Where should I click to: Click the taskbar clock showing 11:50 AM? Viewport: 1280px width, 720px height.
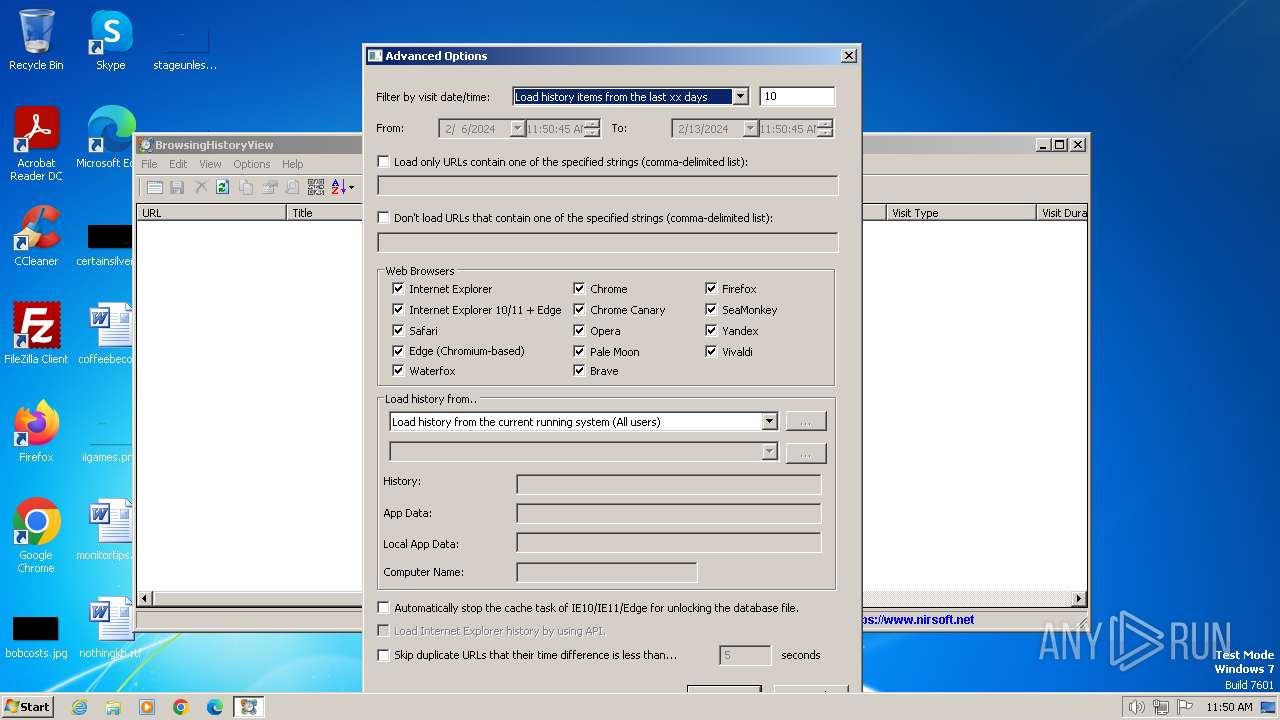1229,707
